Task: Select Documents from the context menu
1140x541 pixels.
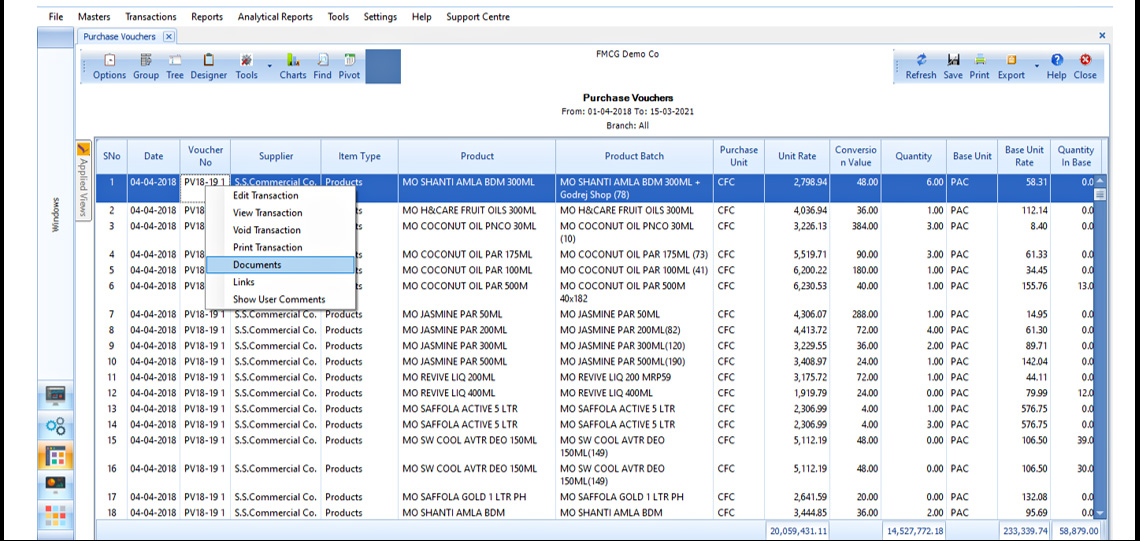Action: (257, 265)
